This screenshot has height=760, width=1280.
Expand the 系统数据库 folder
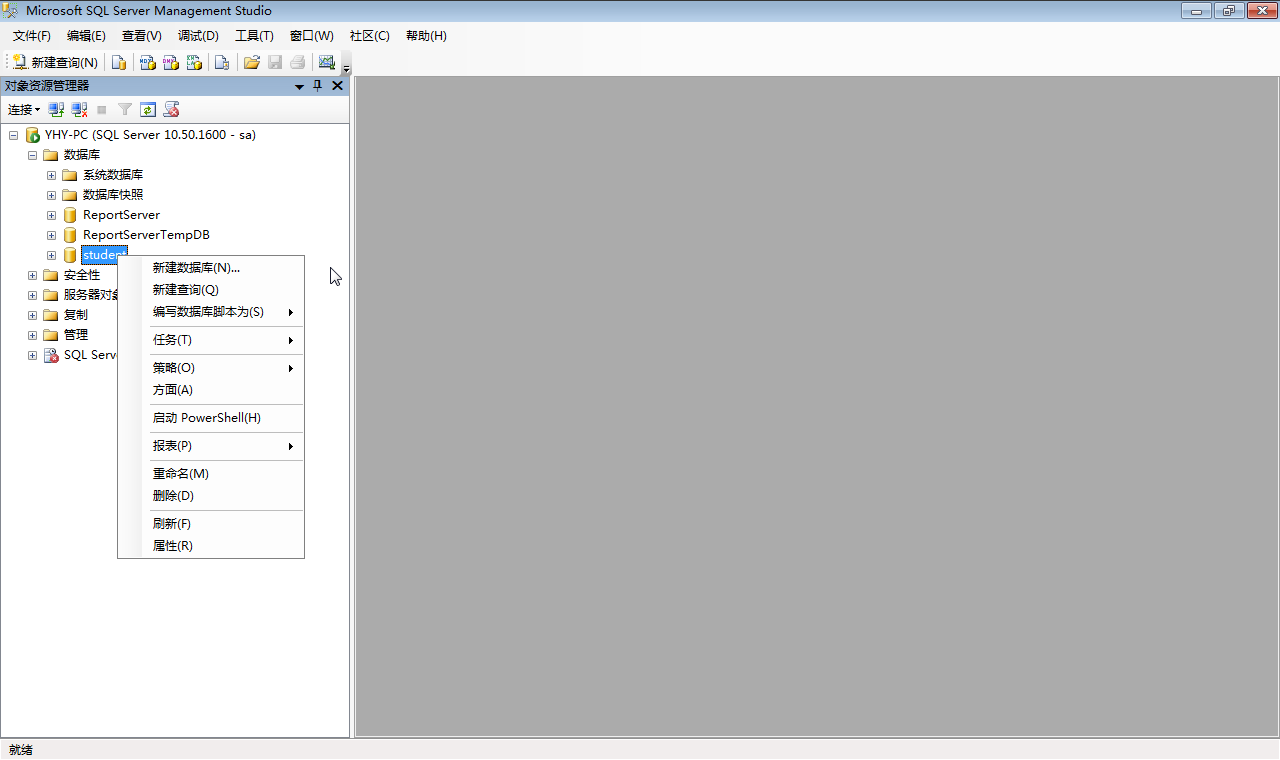coord(51,175)
